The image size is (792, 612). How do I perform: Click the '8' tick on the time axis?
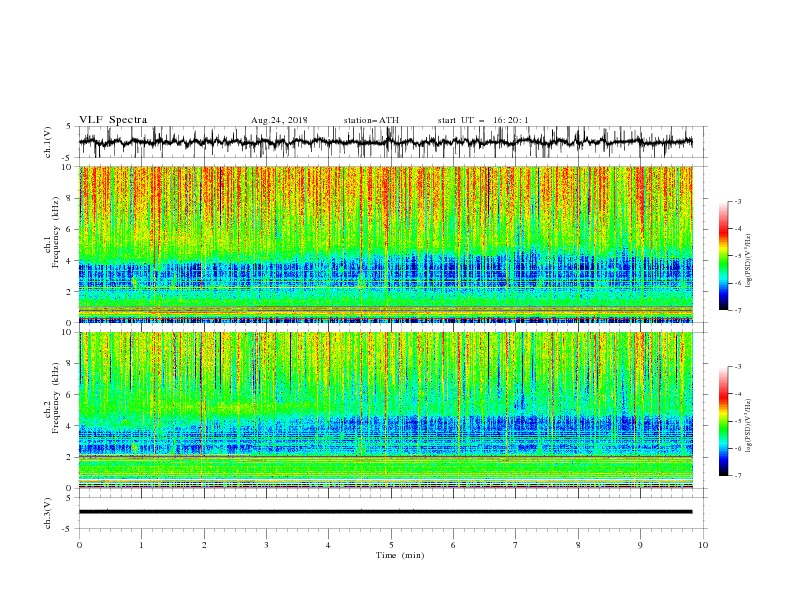tap(578, 545)
